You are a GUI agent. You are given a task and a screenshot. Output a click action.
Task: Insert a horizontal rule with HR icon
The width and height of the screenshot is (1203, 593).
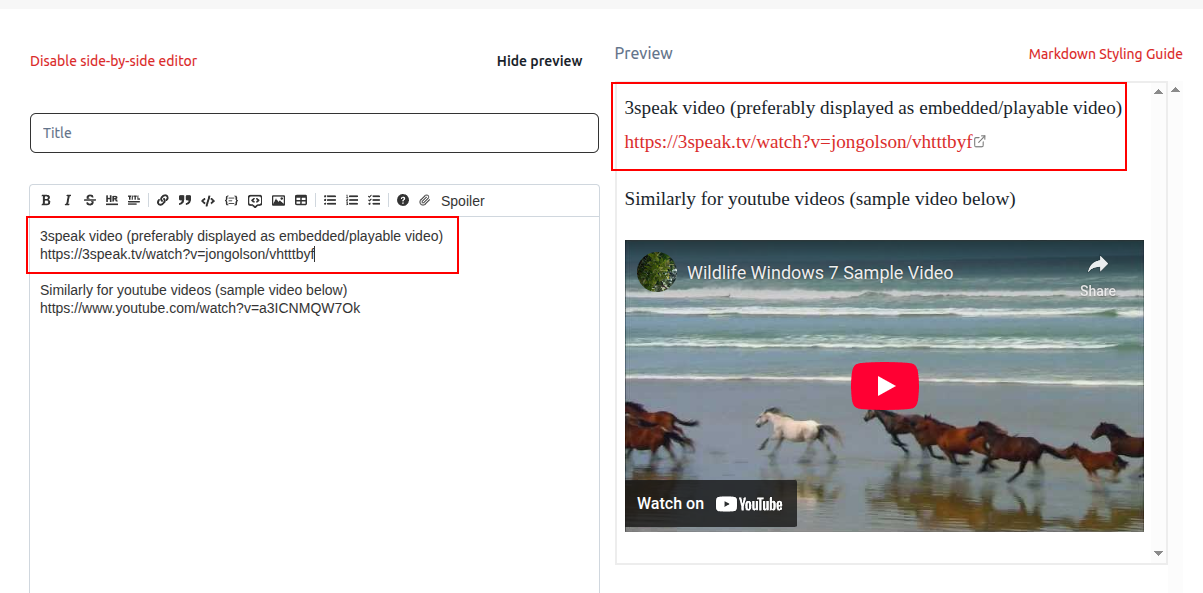click(x=112, y=201)
